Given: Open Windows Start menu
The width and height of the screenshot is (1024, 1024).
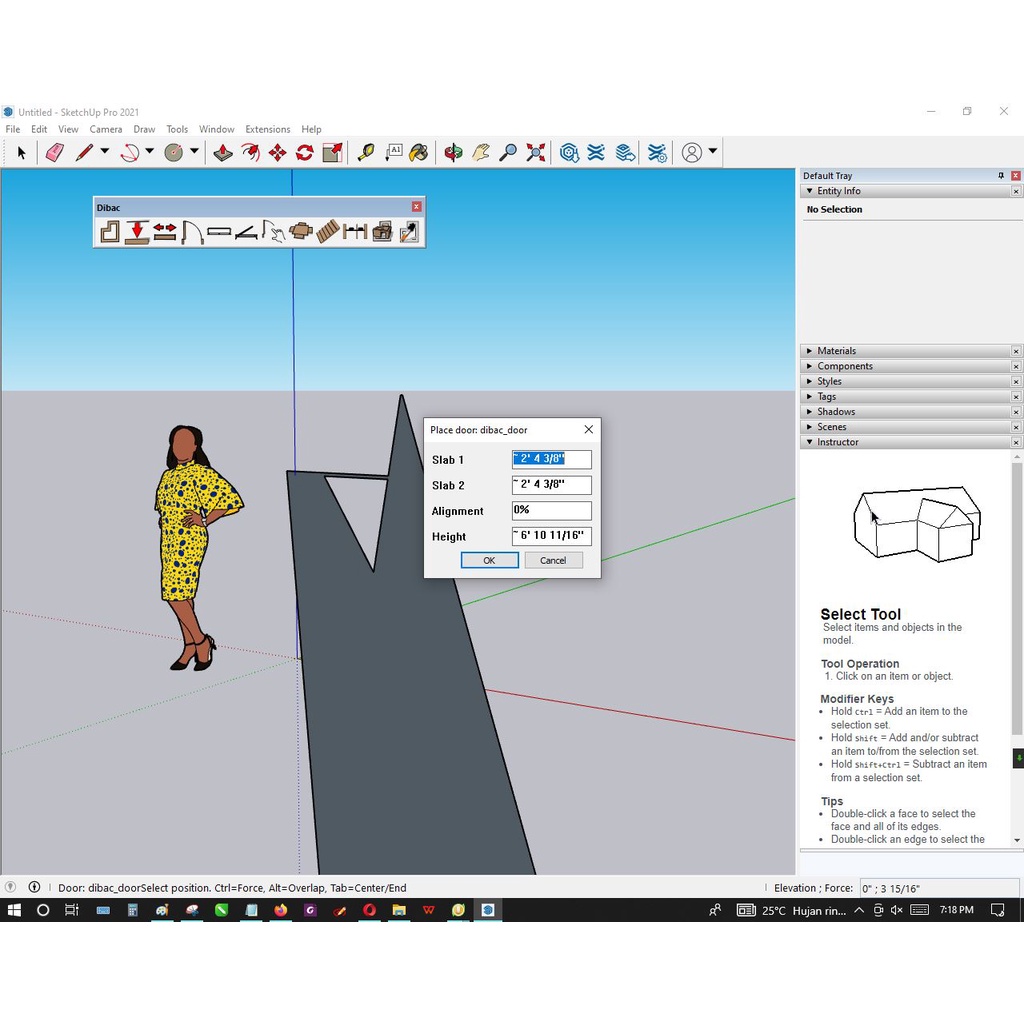Looking at the screenshot, I should coord(14,910).
